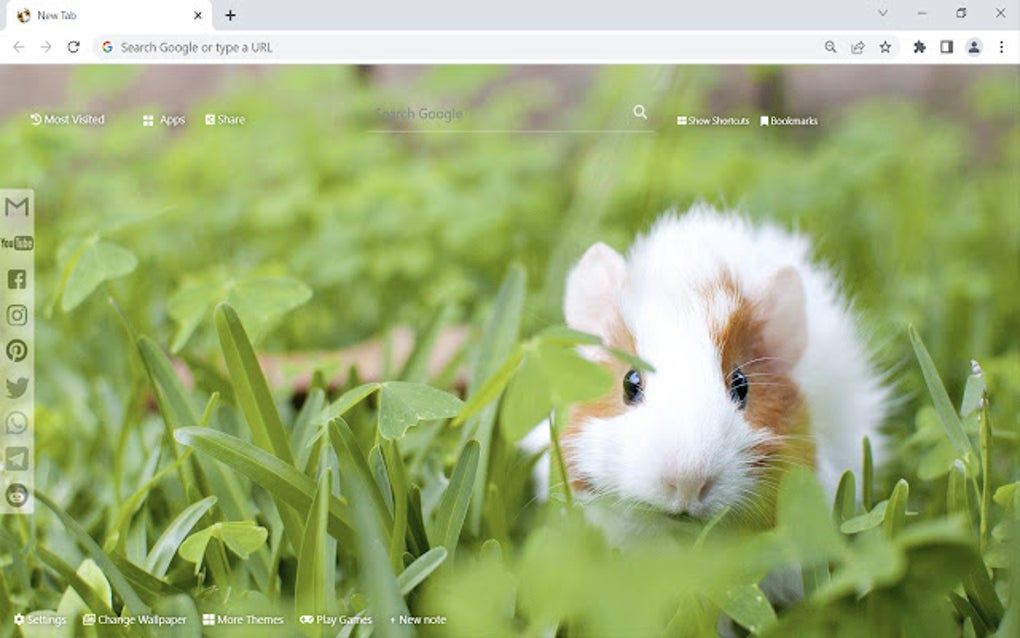Click the share-this-page icon in the address bar

point(858,47)
